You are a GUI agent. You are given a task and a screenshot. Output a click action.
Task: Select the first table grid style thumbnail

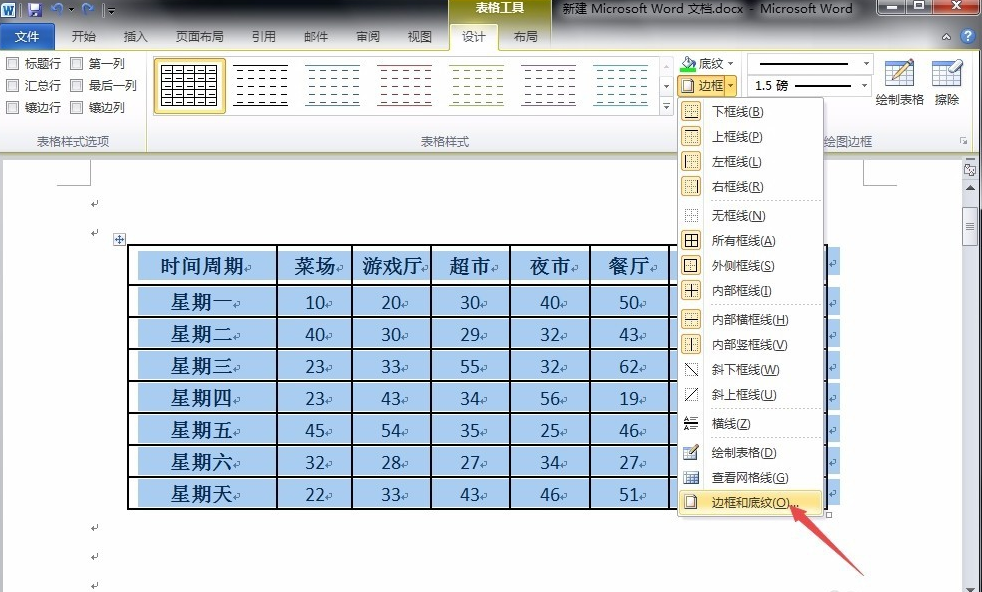coord(189,86)
